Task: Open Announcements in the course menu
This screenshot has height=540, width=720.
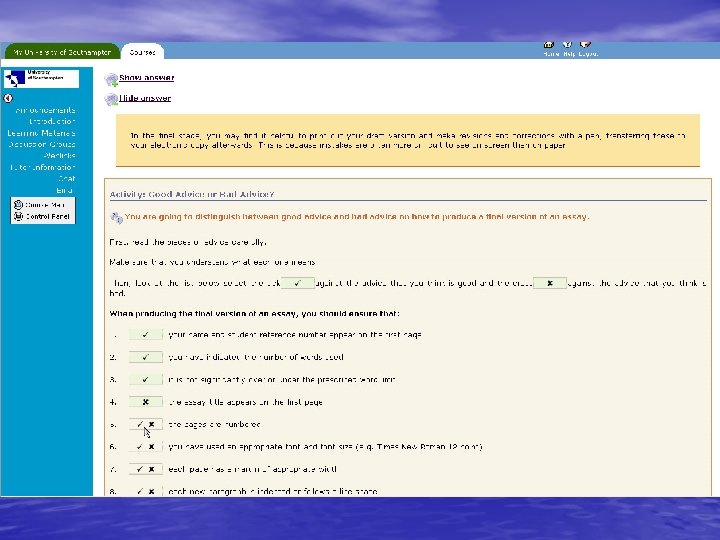Action: [x=45, y=110]
